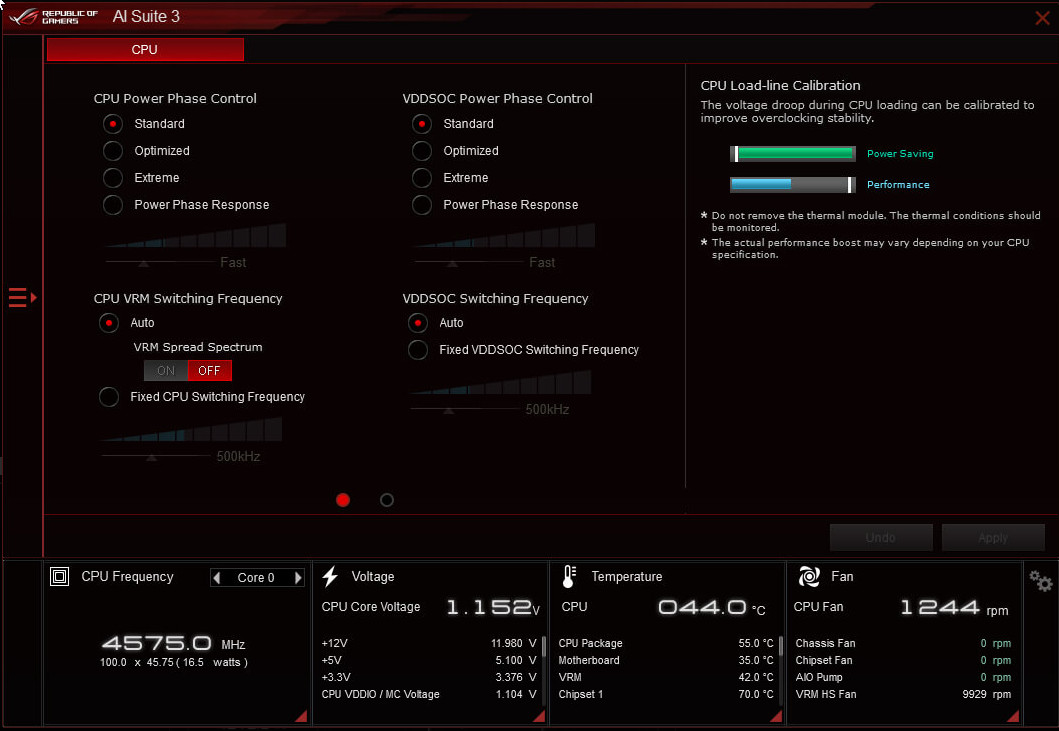
Task: Click the Performance link next to the blue bar
Action: coord(898,184)
